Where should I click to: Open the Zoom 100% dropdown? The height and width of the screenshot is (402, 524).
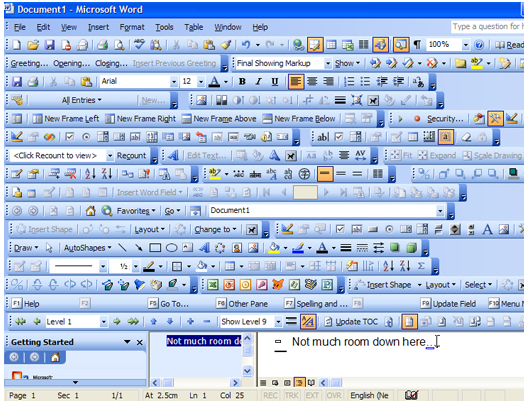466,45
